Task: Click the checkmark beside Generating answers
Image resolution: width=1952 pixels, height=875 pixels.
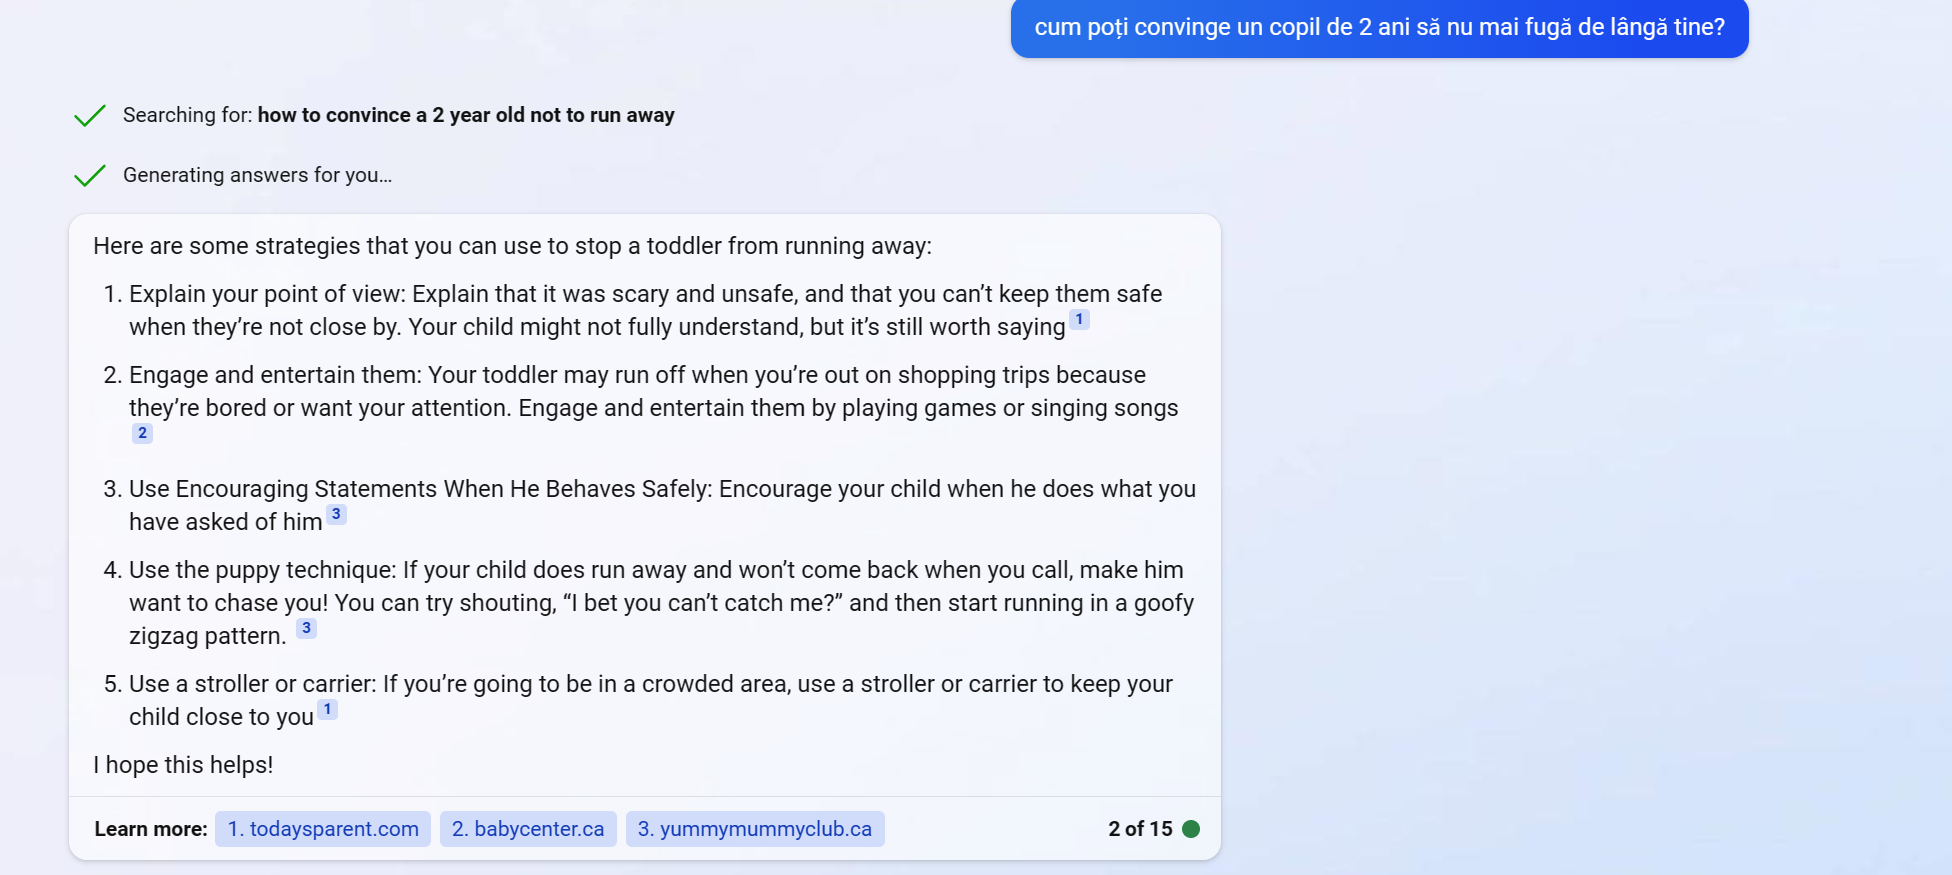Action: [90, 176]
